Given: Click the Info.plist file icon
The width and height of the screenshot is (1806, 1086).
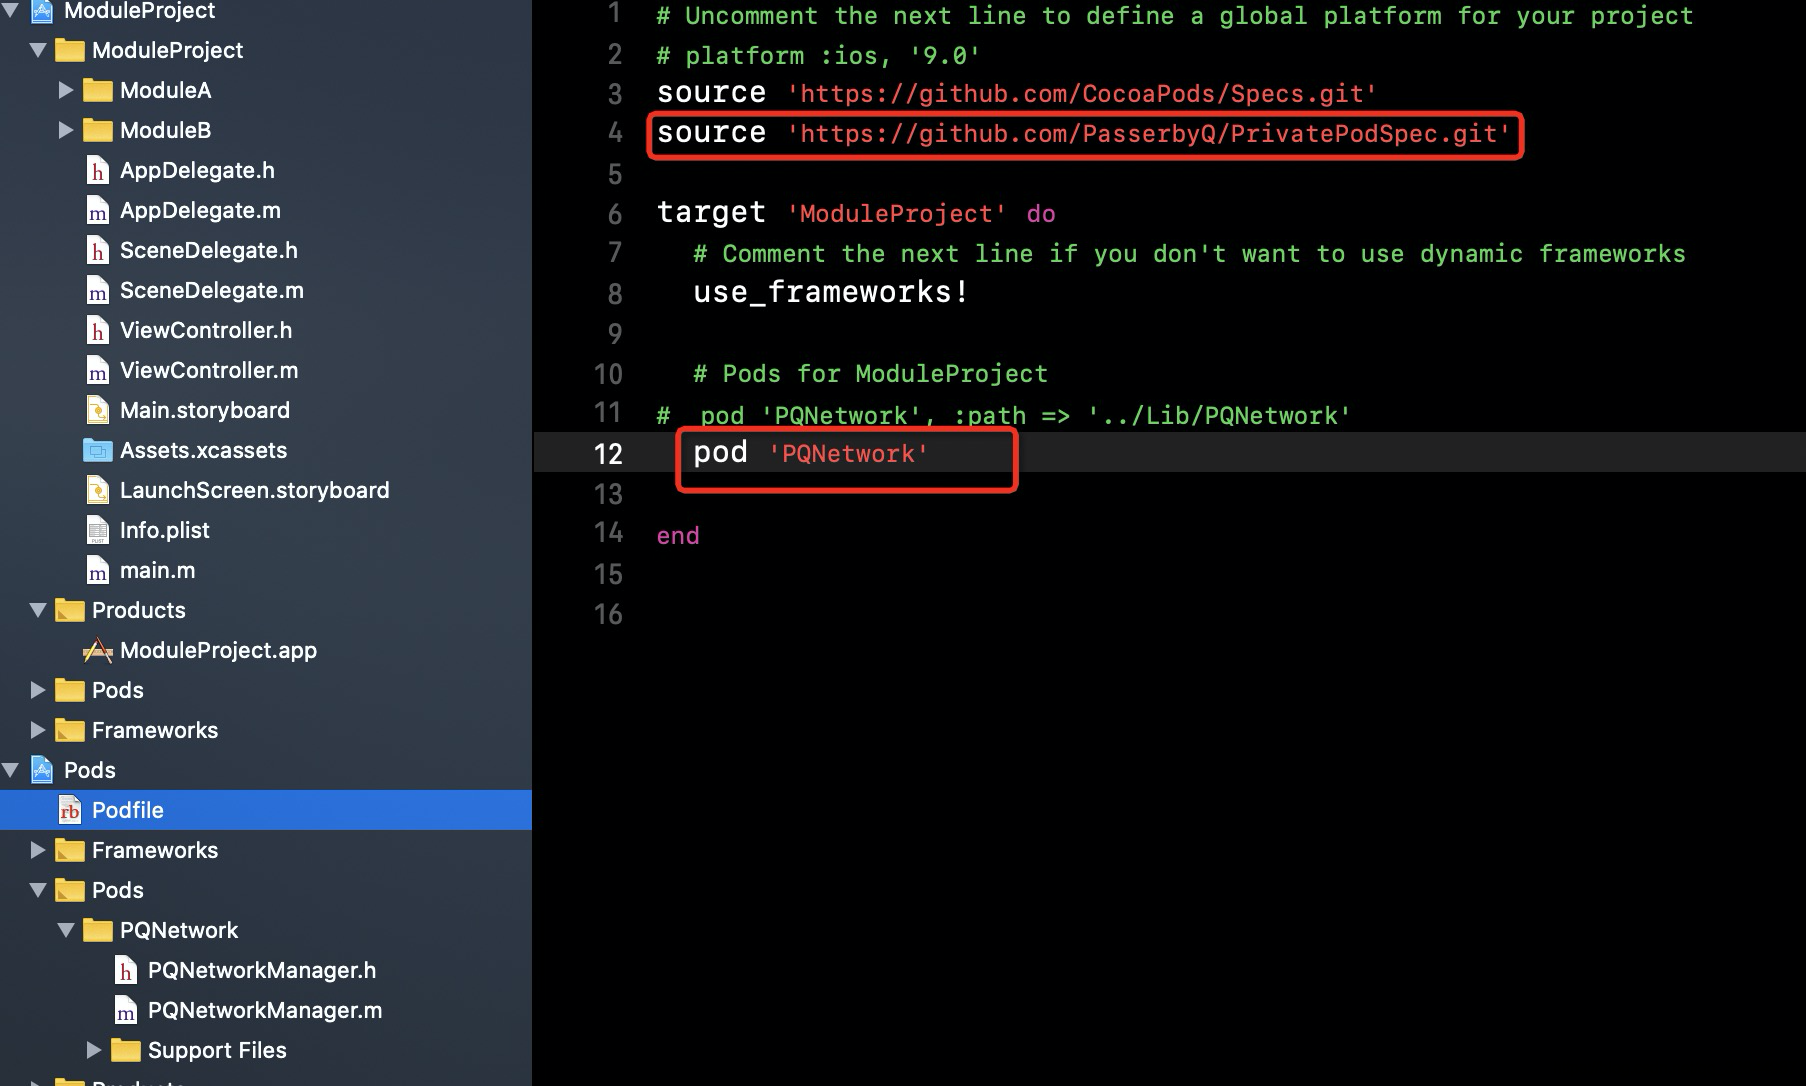Looking at the screenshot, I should tap(97, 530).
